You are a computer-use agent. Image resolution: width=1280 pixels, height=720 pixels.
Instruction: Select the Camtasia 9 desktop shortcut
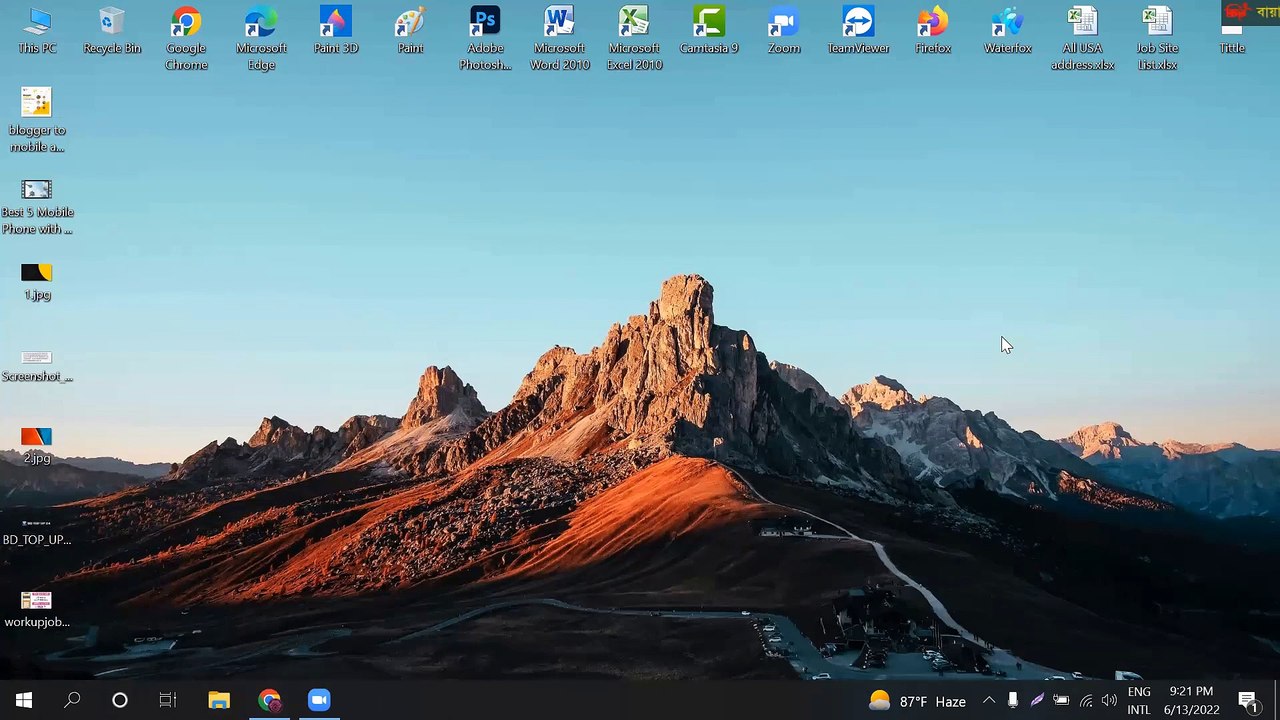click(709, 30)
